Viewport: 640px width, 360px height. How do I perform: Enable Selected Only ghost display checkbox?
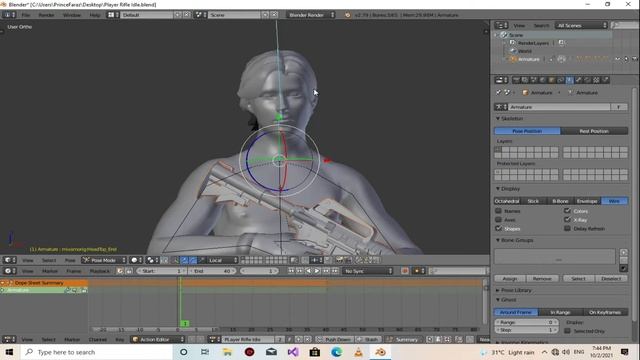click(567, 331)
